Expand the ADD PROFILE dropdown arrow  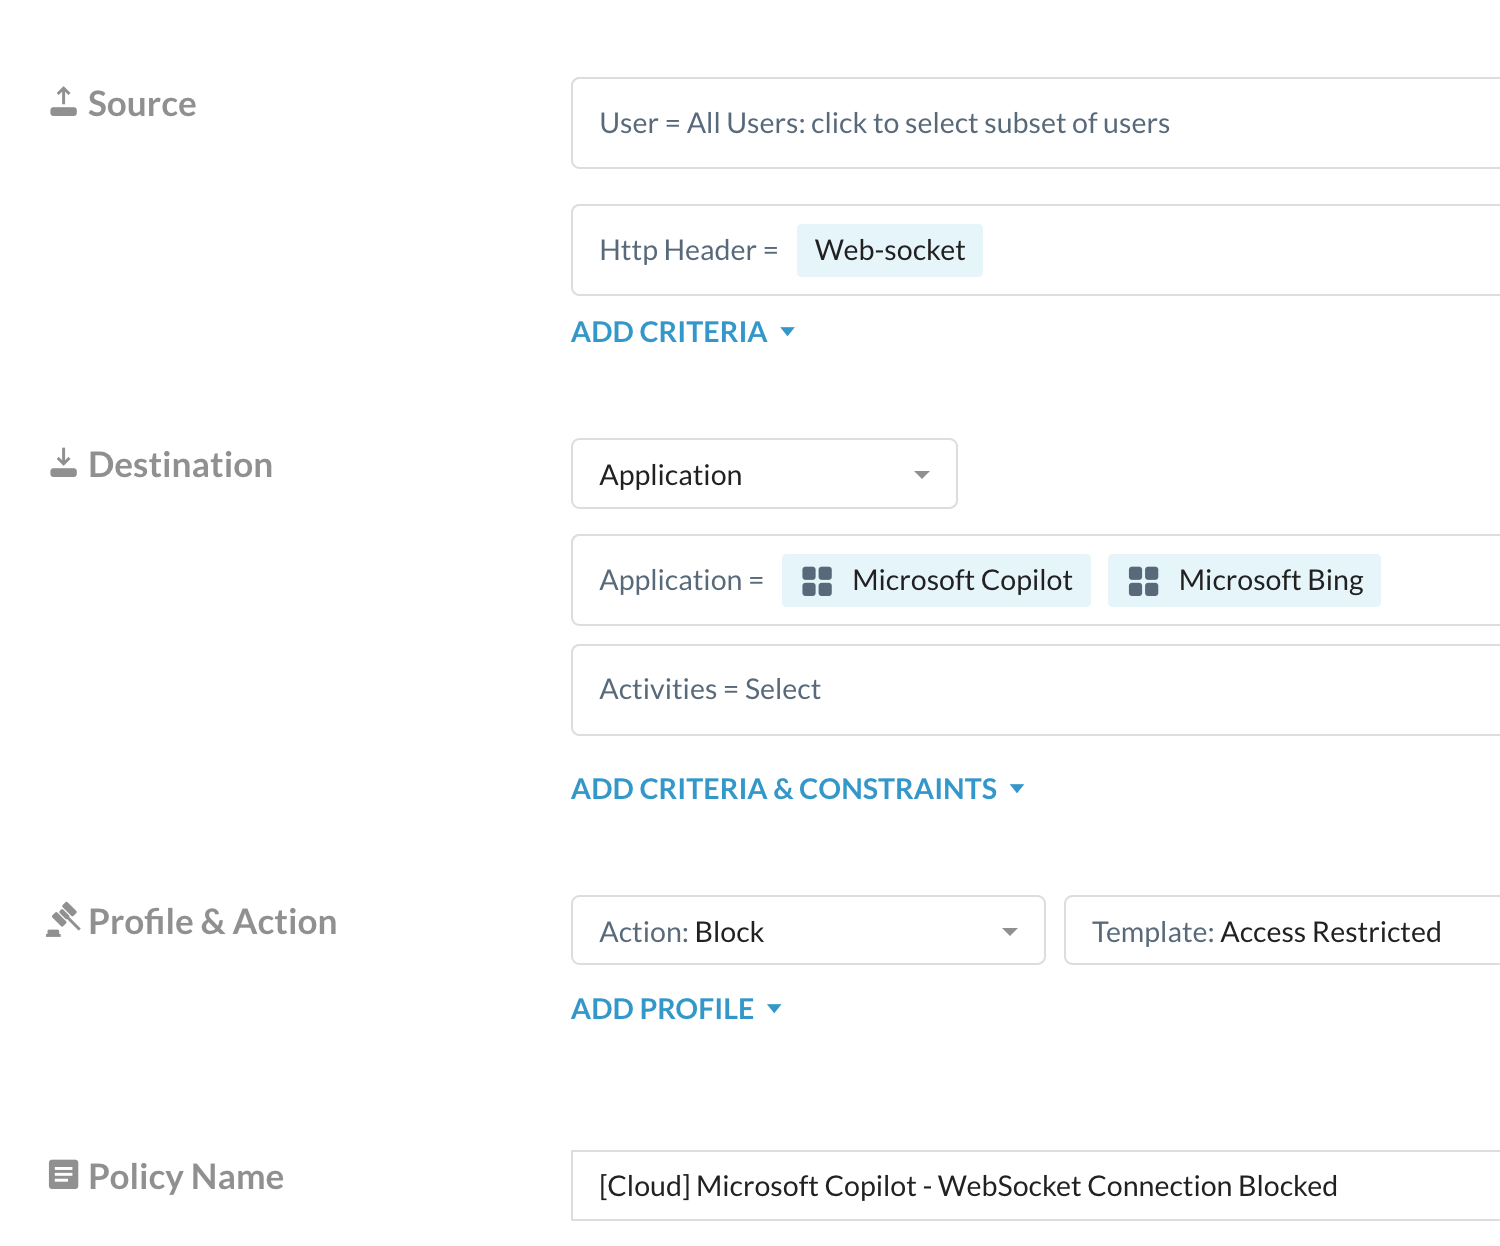(x=774, y=1009)
